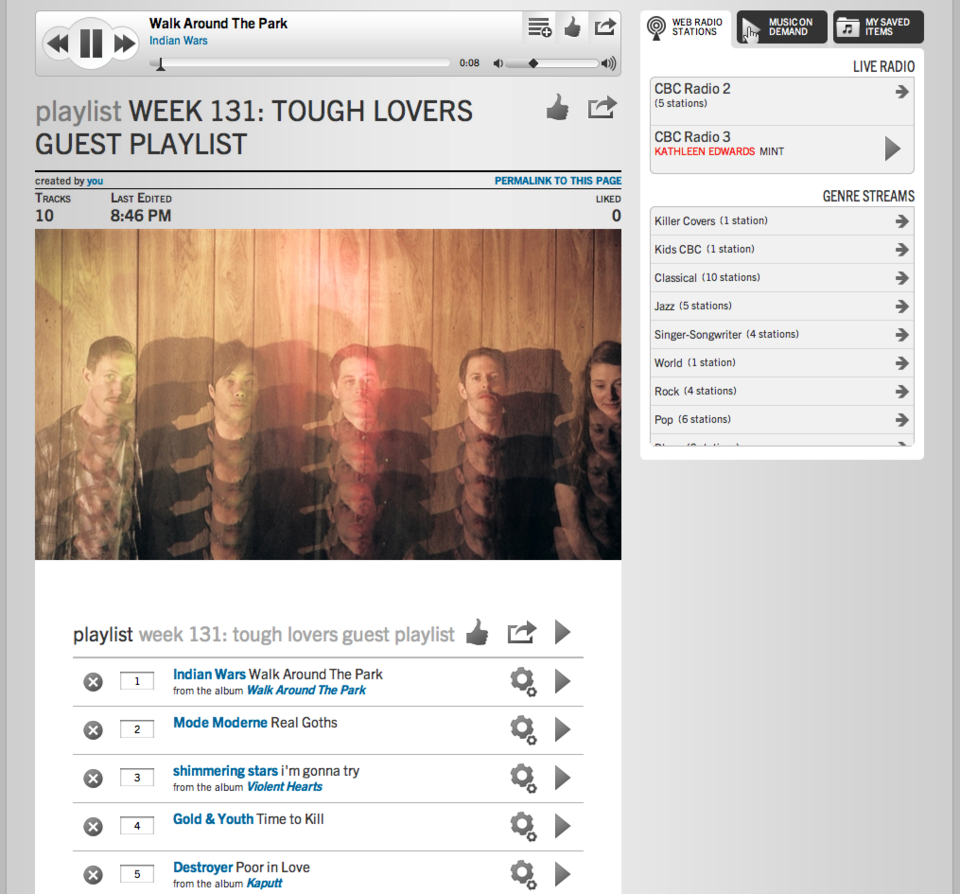Play CBC Radio 3 live stream
960x894 pixels.
click(x=893, y=148)
